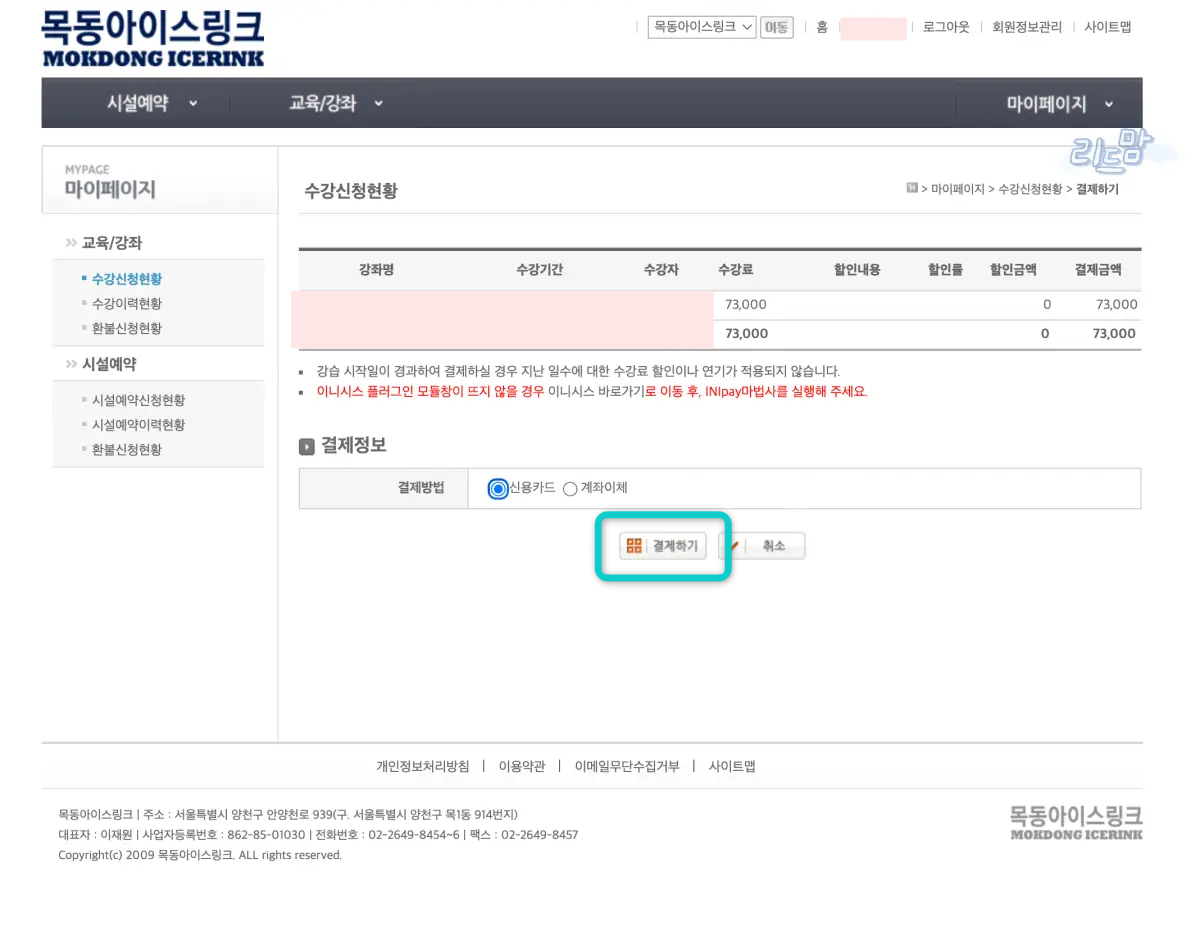1200x950 pixels.
Task: Click the Mokdong Icerink logo at top left
Action: pos(153,39)
